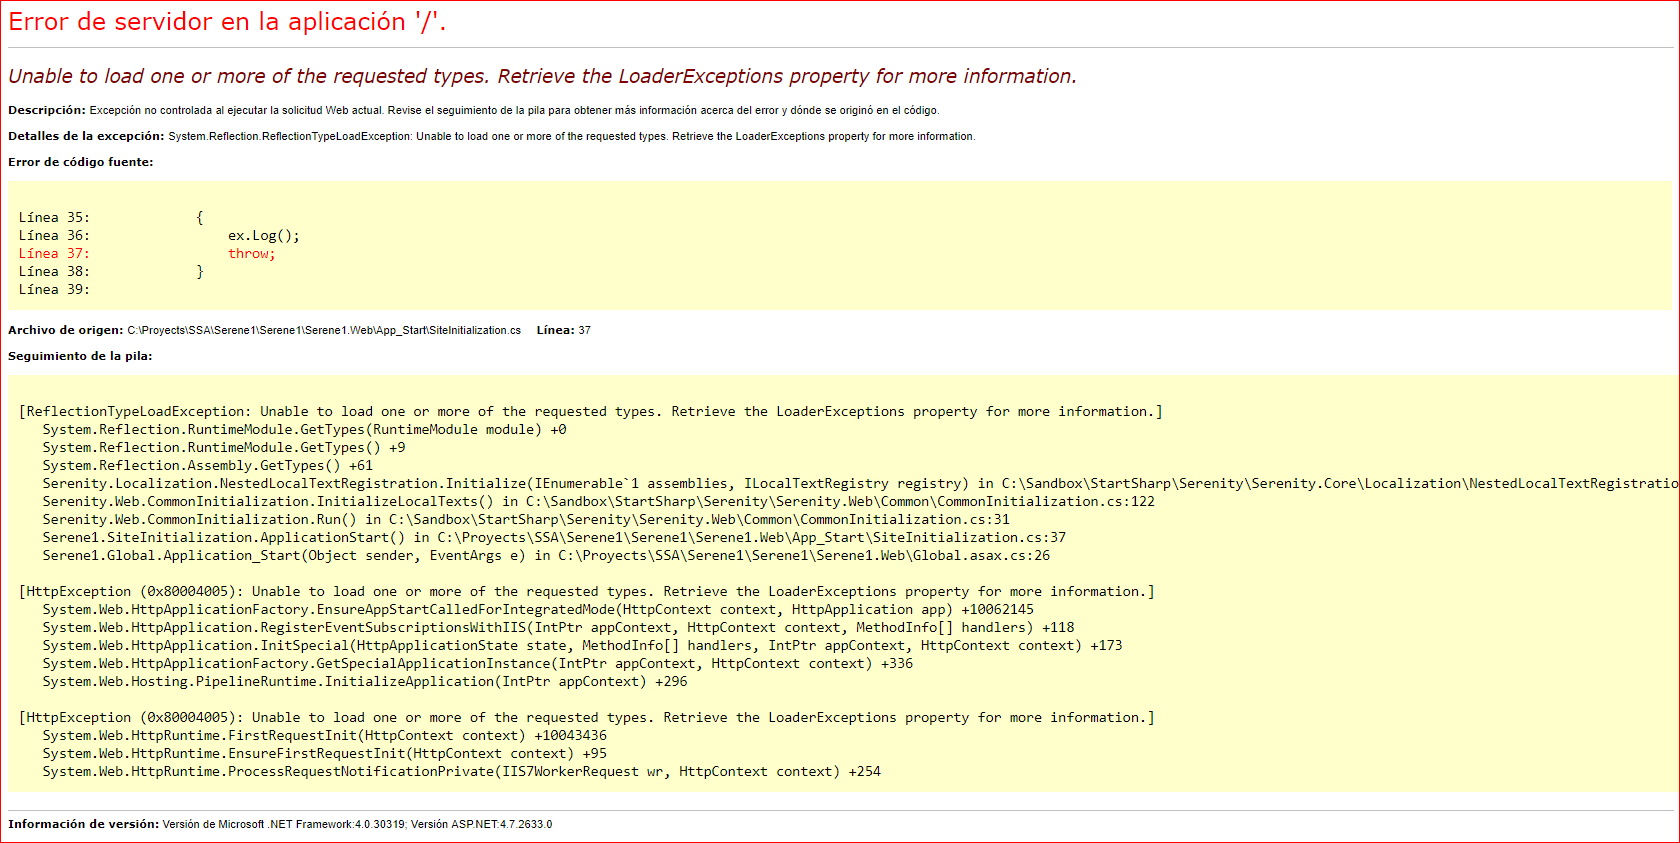
Task: Click the "ProcessRequestNotificationPrivate" stack line
Action: point(461,771)
